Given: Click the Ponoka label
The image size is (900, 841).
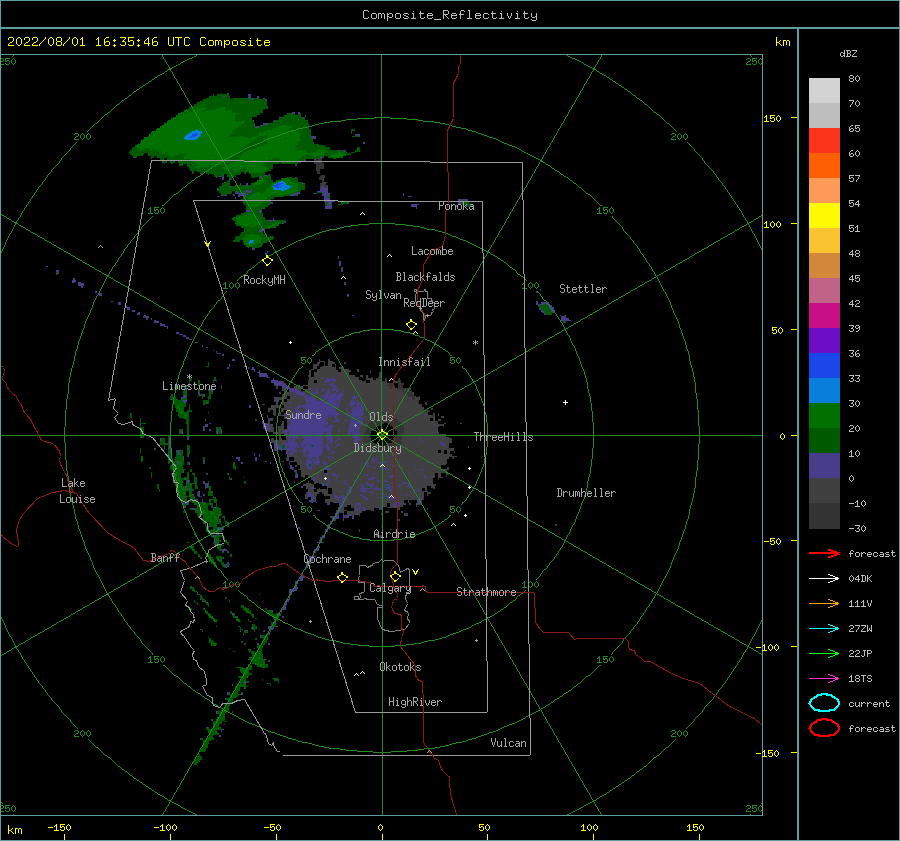Looking at the screenshot, I should (x=456, y=206).
